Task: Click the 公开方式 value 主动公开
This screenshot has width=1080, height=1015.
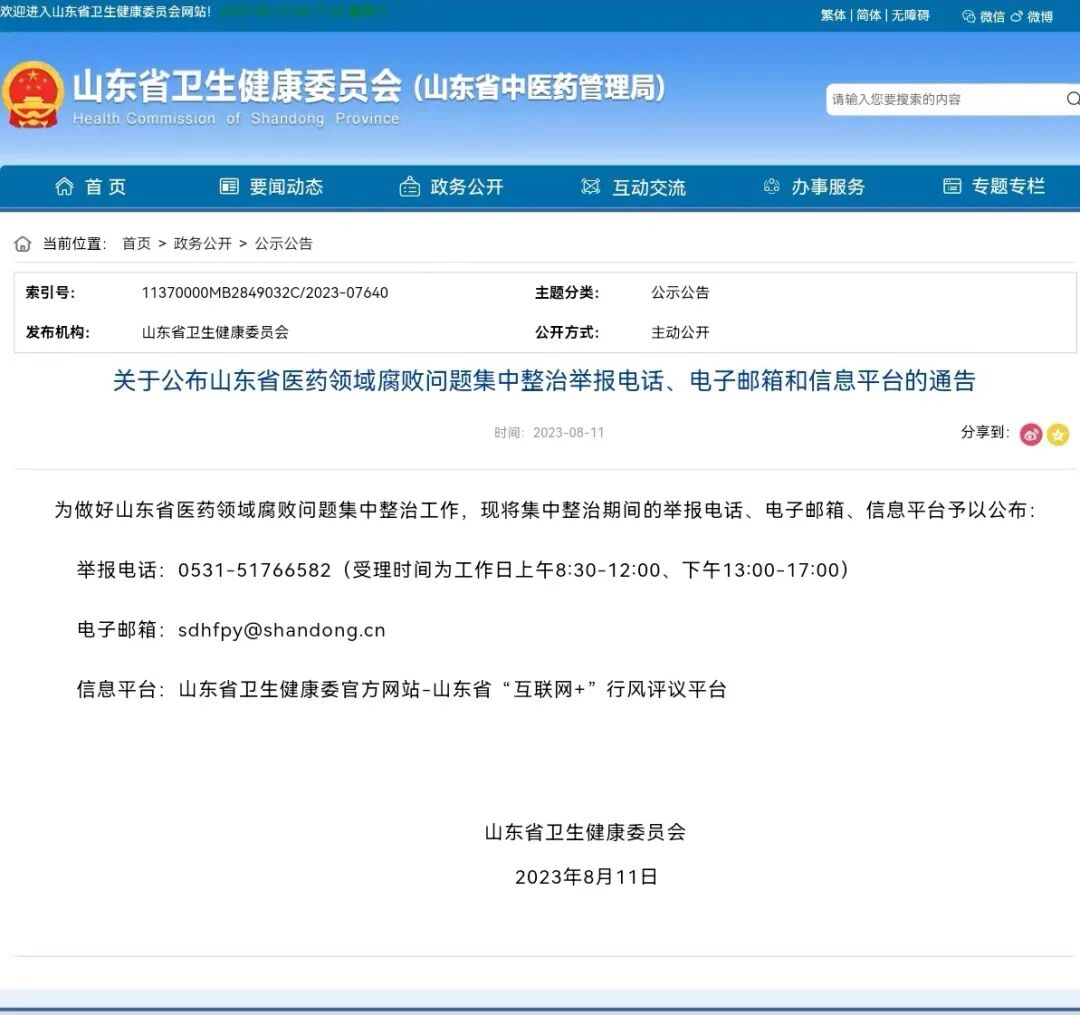Action: 681,333
